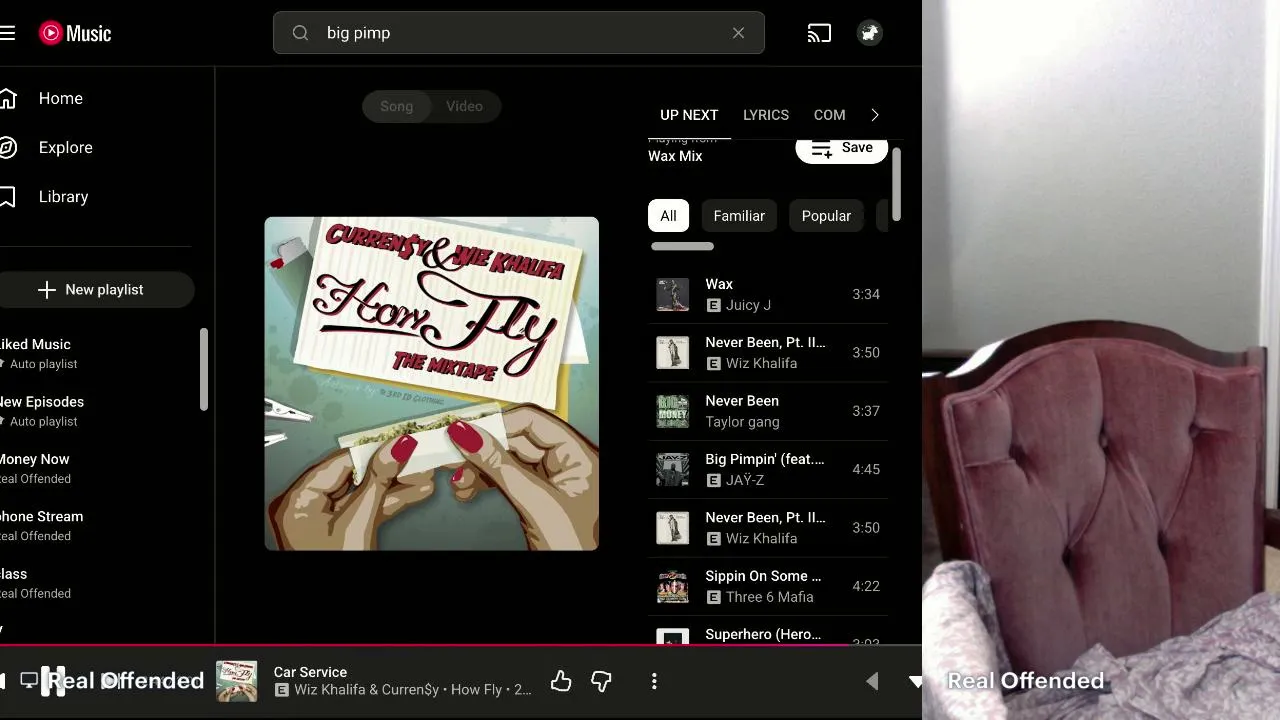Create a New playlist
Image resolution: width=1280 pixels, height=720 pixels.
tap(96, 290)
